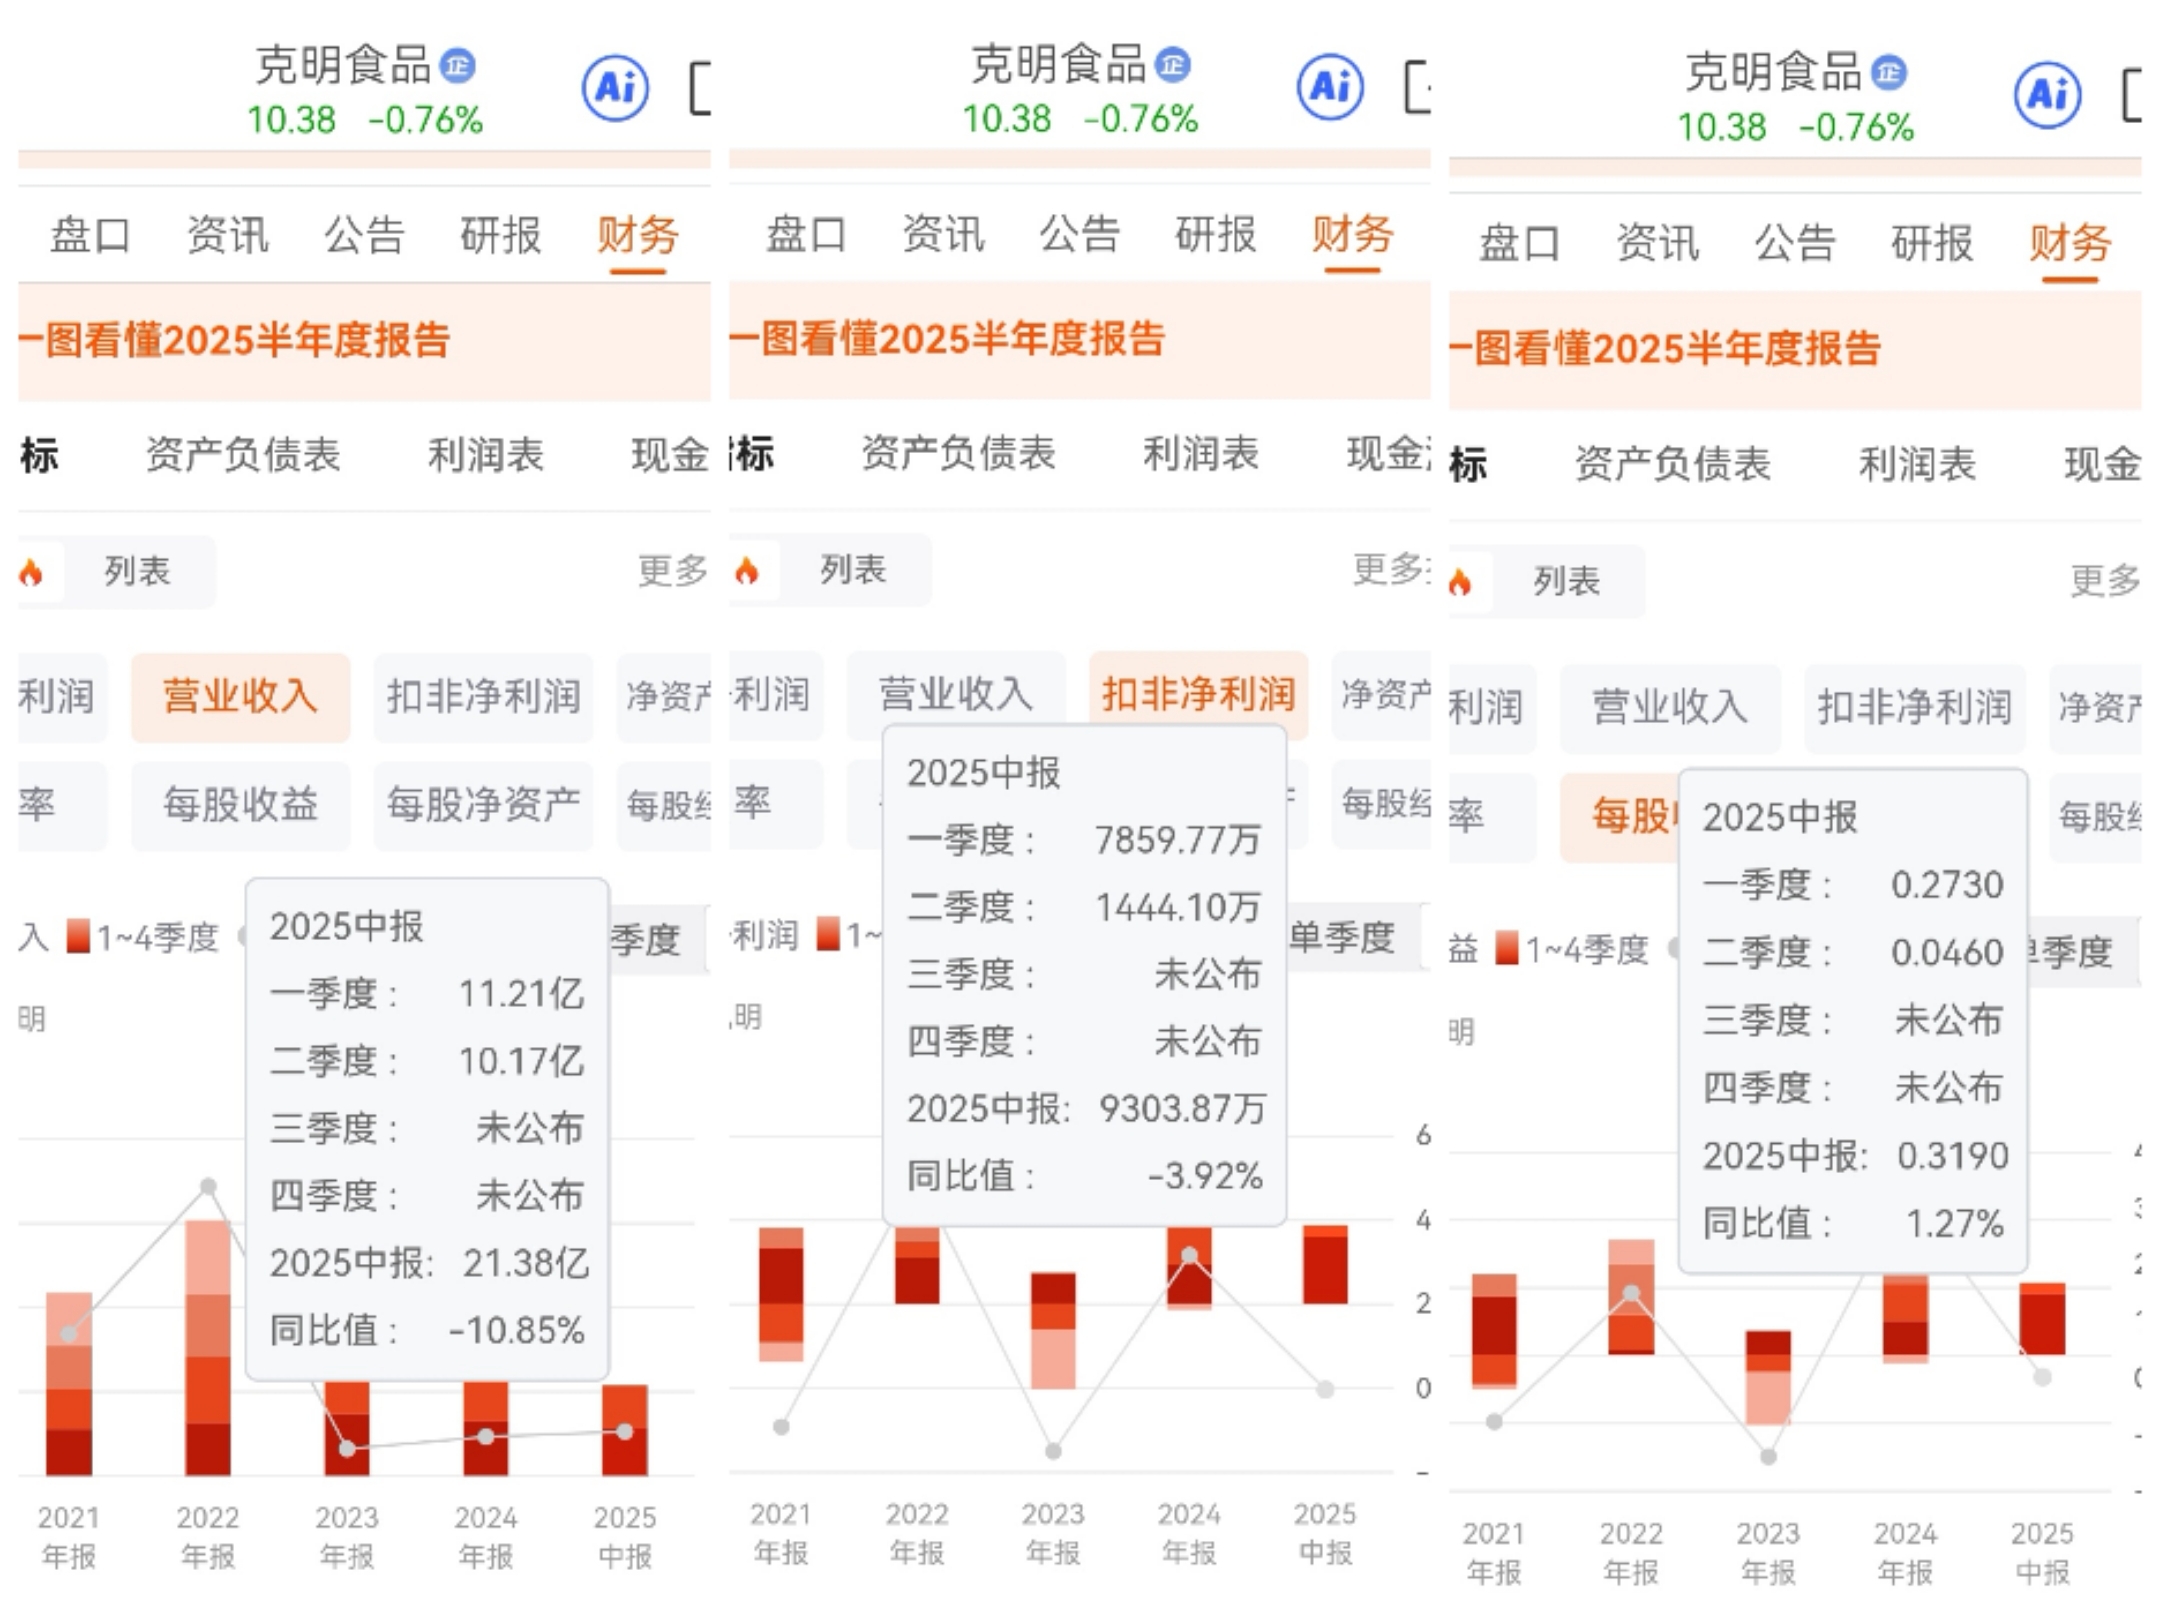Open 一图看懂2025半年度报告 banner in middle panel
The height and width of the screenshot is (1620, 2160).
1080,339
